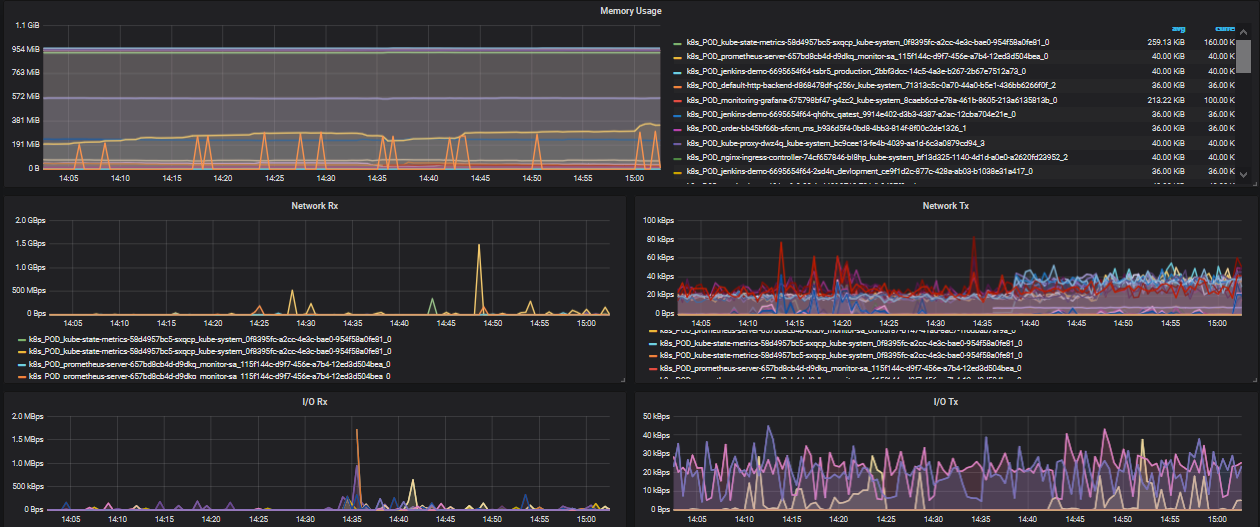The width and height of the screenshot is (1260, 527).
Task: Open the I/O Tx panel title menu
Action: tap(944, 401)
